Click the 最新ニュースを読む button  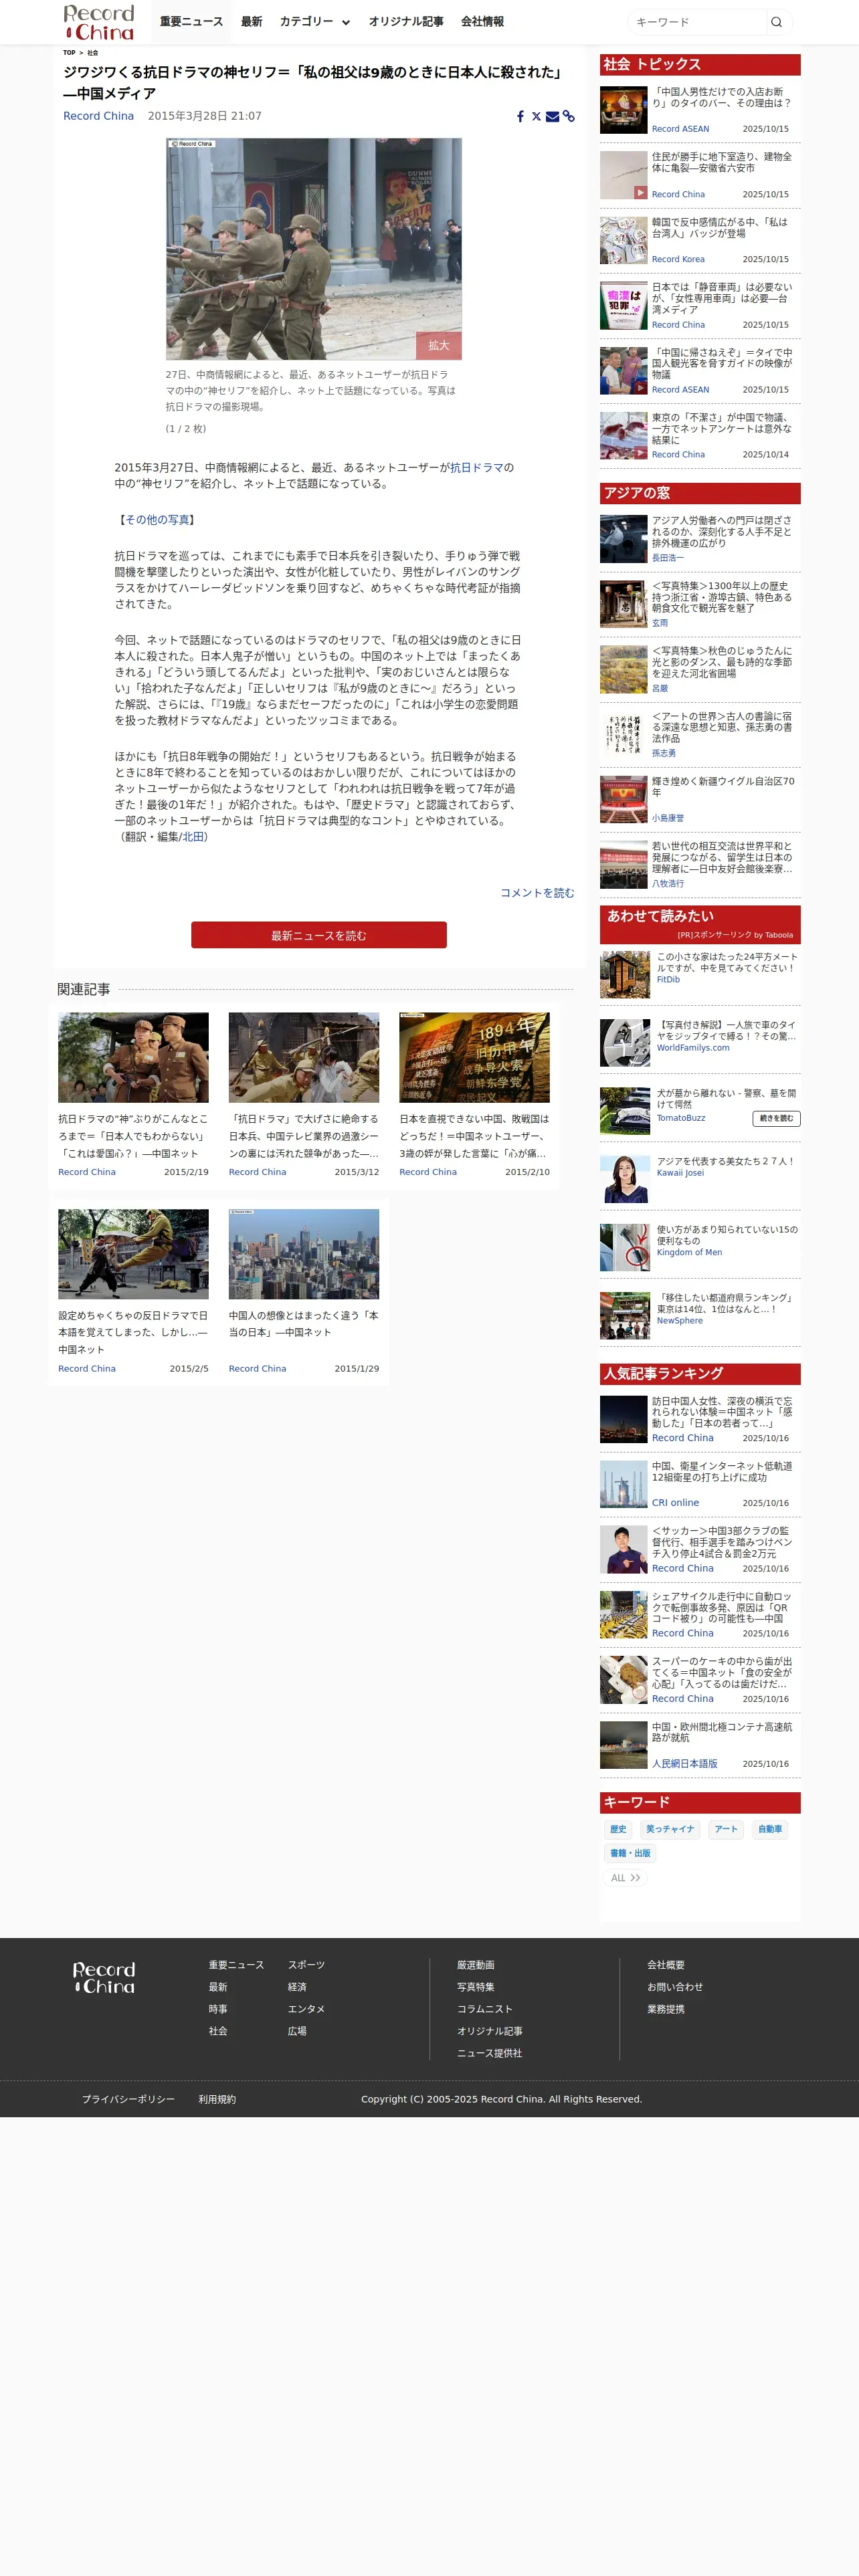319,935
